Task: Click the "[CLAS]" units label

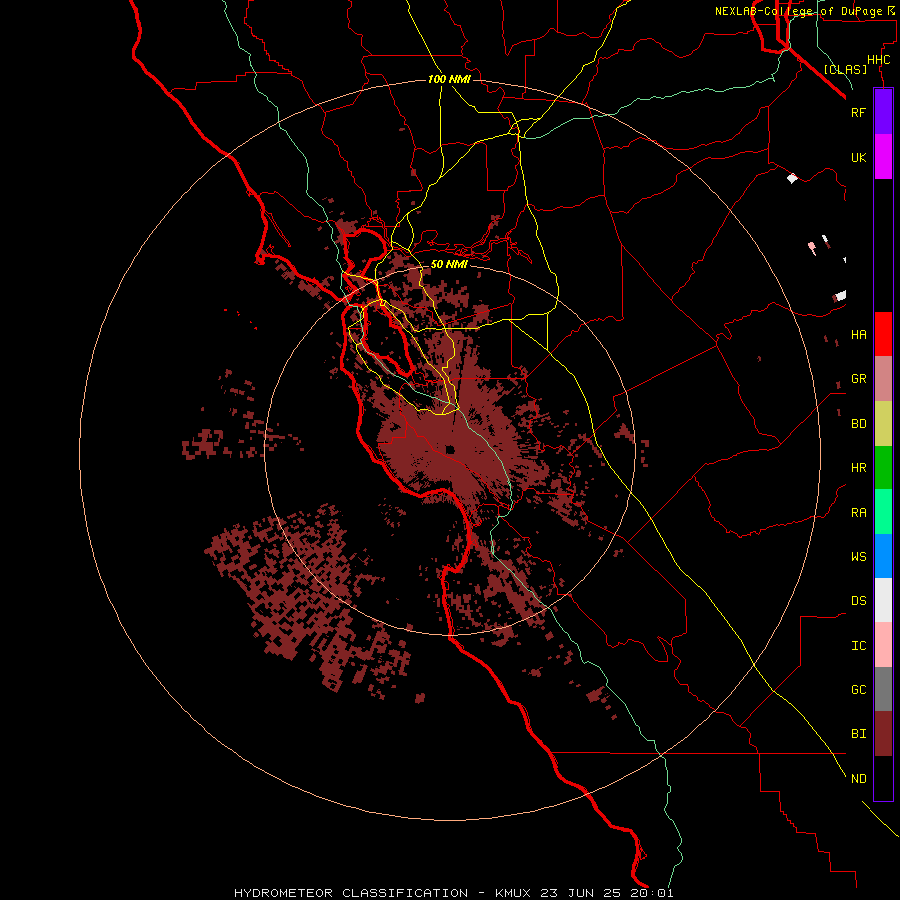Action: 845,69
